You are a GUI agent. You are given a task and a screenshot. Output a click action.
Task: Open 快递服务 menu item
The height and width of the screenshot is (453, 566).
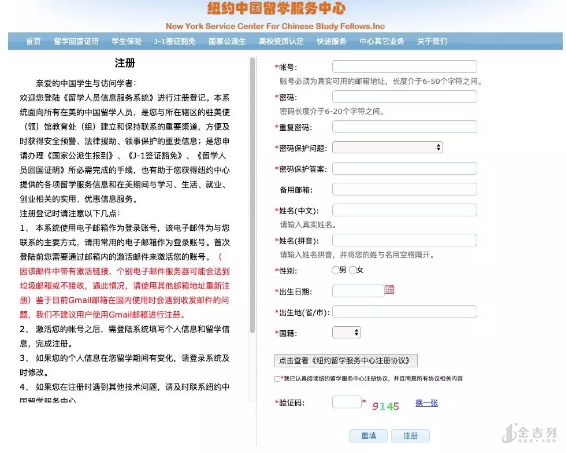pos(331,42)
